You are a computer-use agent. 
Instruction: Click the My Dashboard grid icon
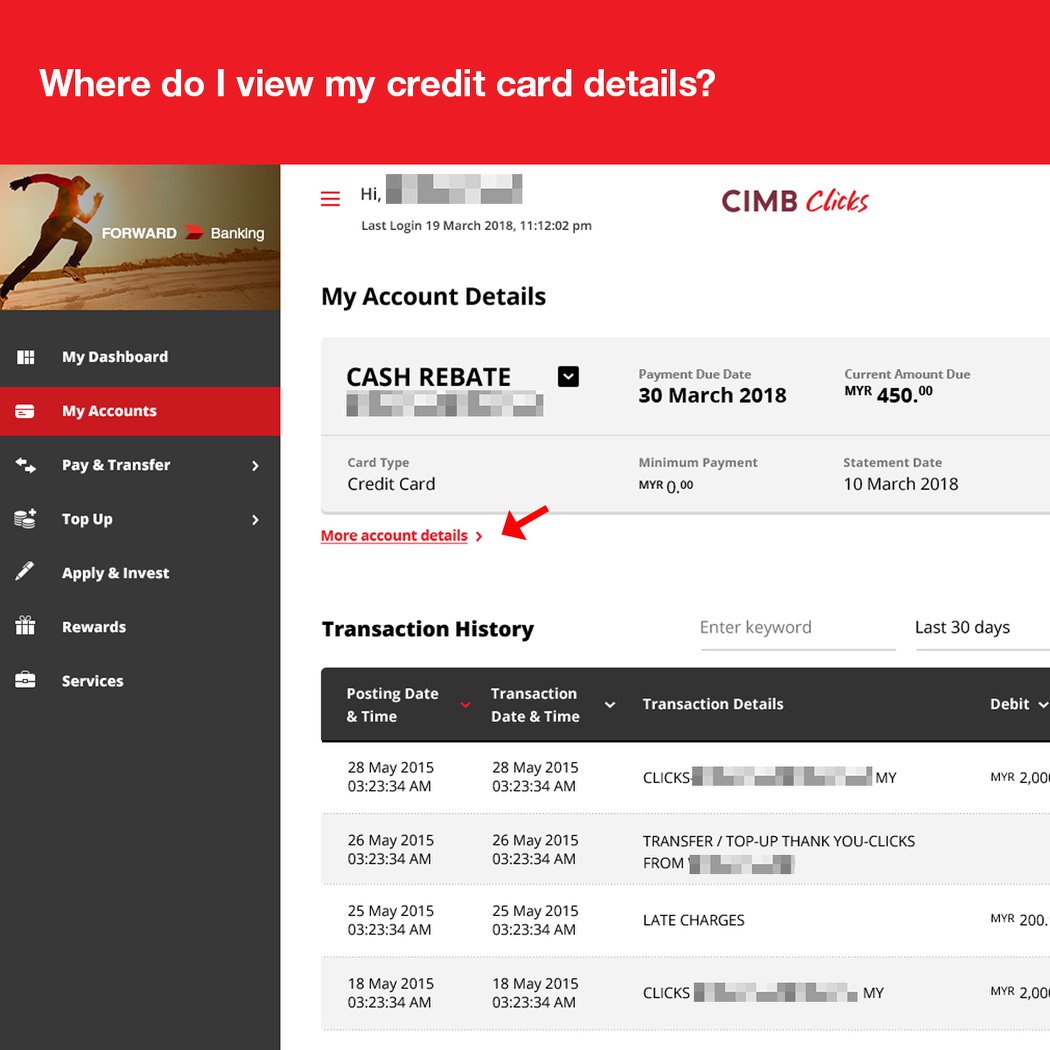[x=25, y=357]
